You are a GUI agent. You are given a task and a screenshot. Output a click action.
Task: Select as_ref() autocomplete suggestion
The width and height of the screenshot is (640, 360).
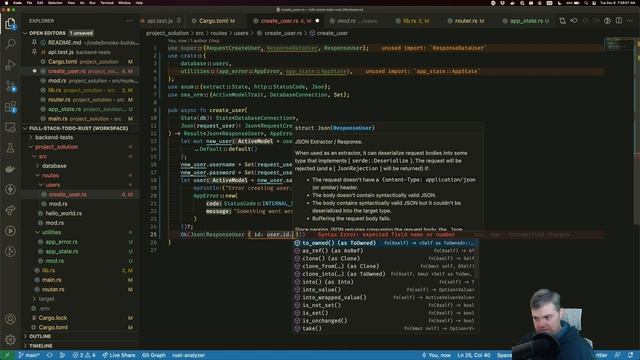385,251
